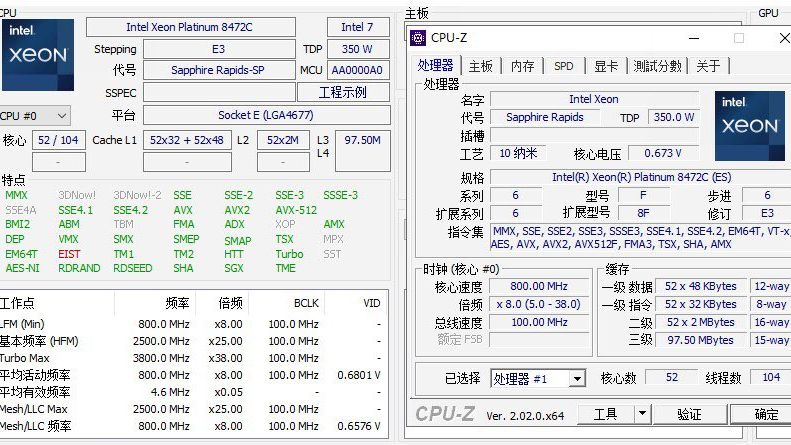791x445 pixels.
Task: Click the Intel Xeon 名字 field in CPU-Z
Action: click(x=594, y=99)
